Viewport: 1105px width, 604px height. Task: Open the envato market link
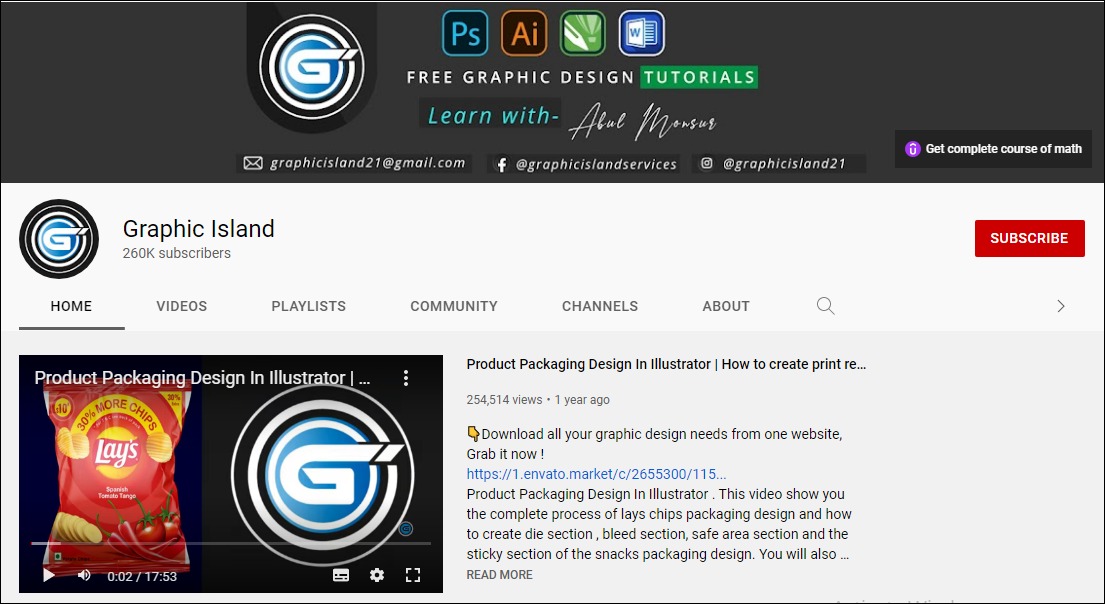pyautogui.click(x=596, y=474)
